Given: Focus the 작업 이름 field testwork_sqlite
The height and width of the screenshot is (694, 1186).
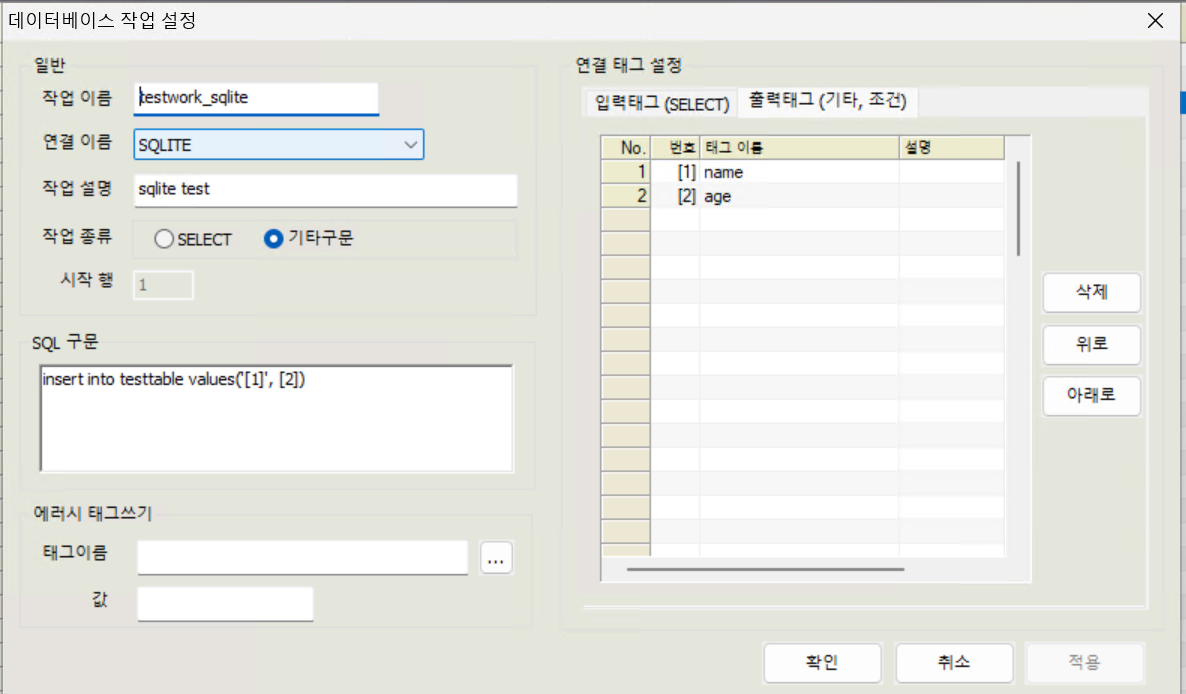Looking at the screenshot, I should pyautogui.click(x=256, y=98).
